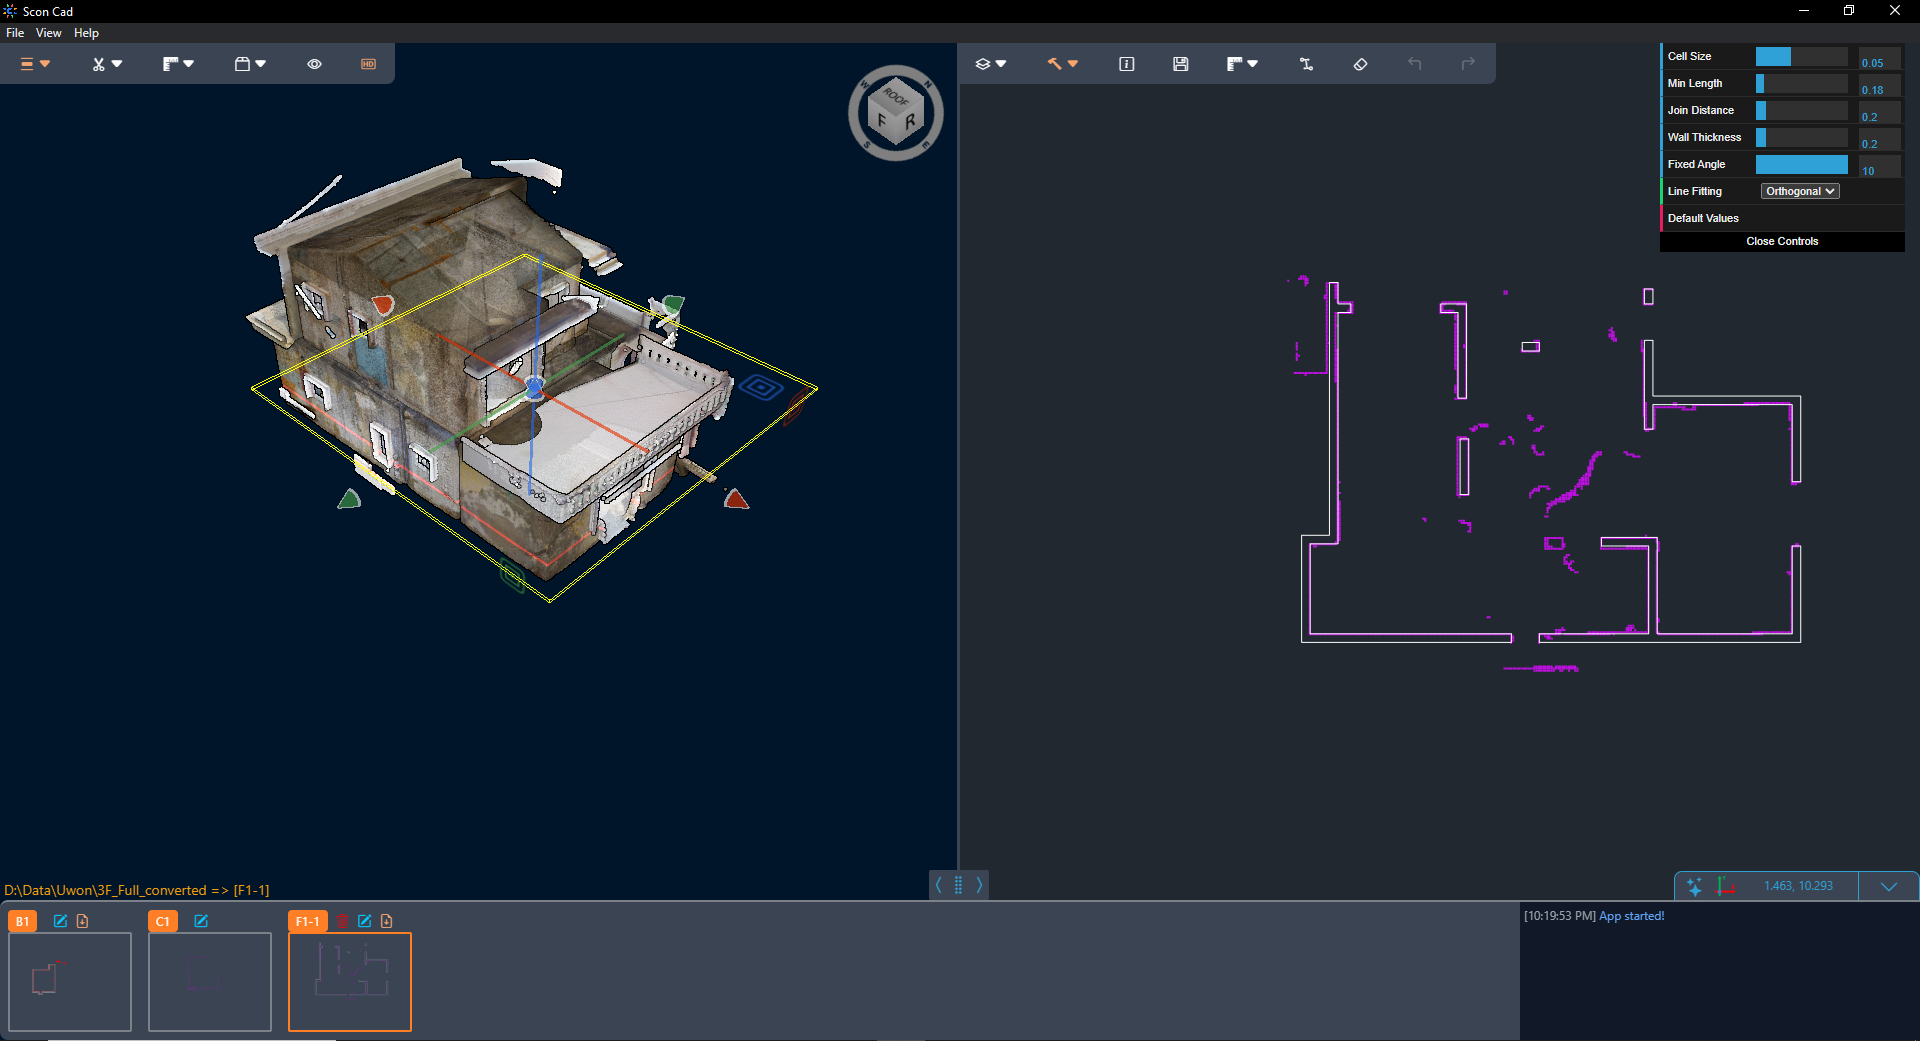
Task: Click the edit icon for section C1
Action: coord(201,921)
